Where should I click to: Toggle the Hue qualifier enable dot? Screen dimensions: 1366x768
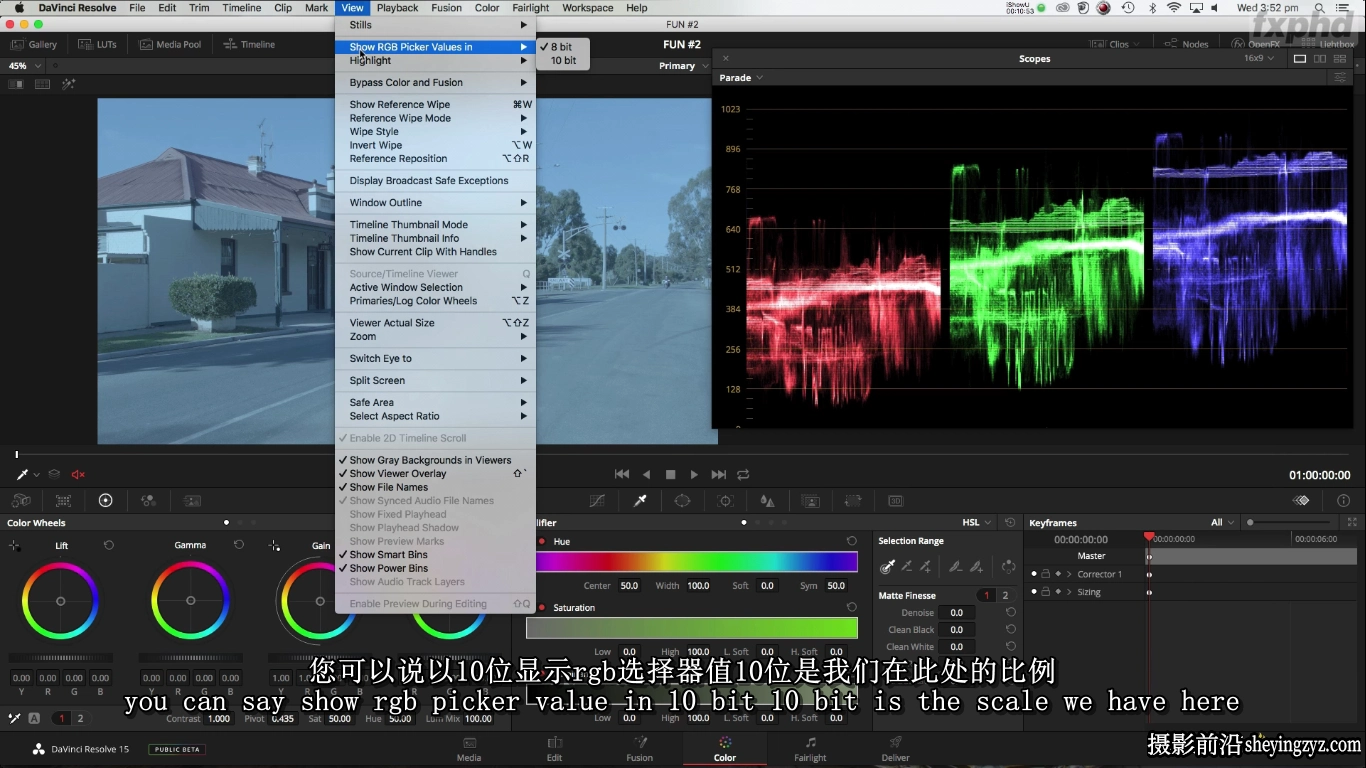click(x=541, y=541)
